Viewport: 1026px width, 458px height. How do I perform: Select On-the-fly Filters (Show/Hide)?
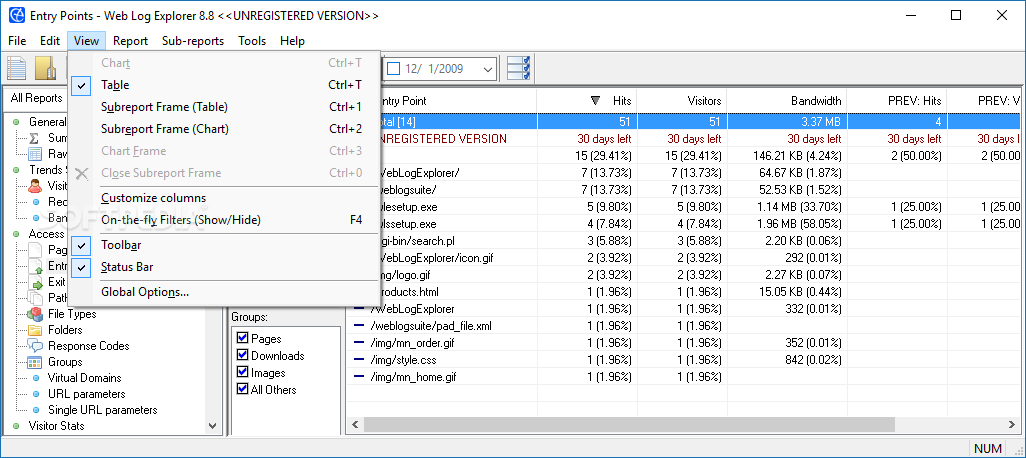tap(224, 220)
